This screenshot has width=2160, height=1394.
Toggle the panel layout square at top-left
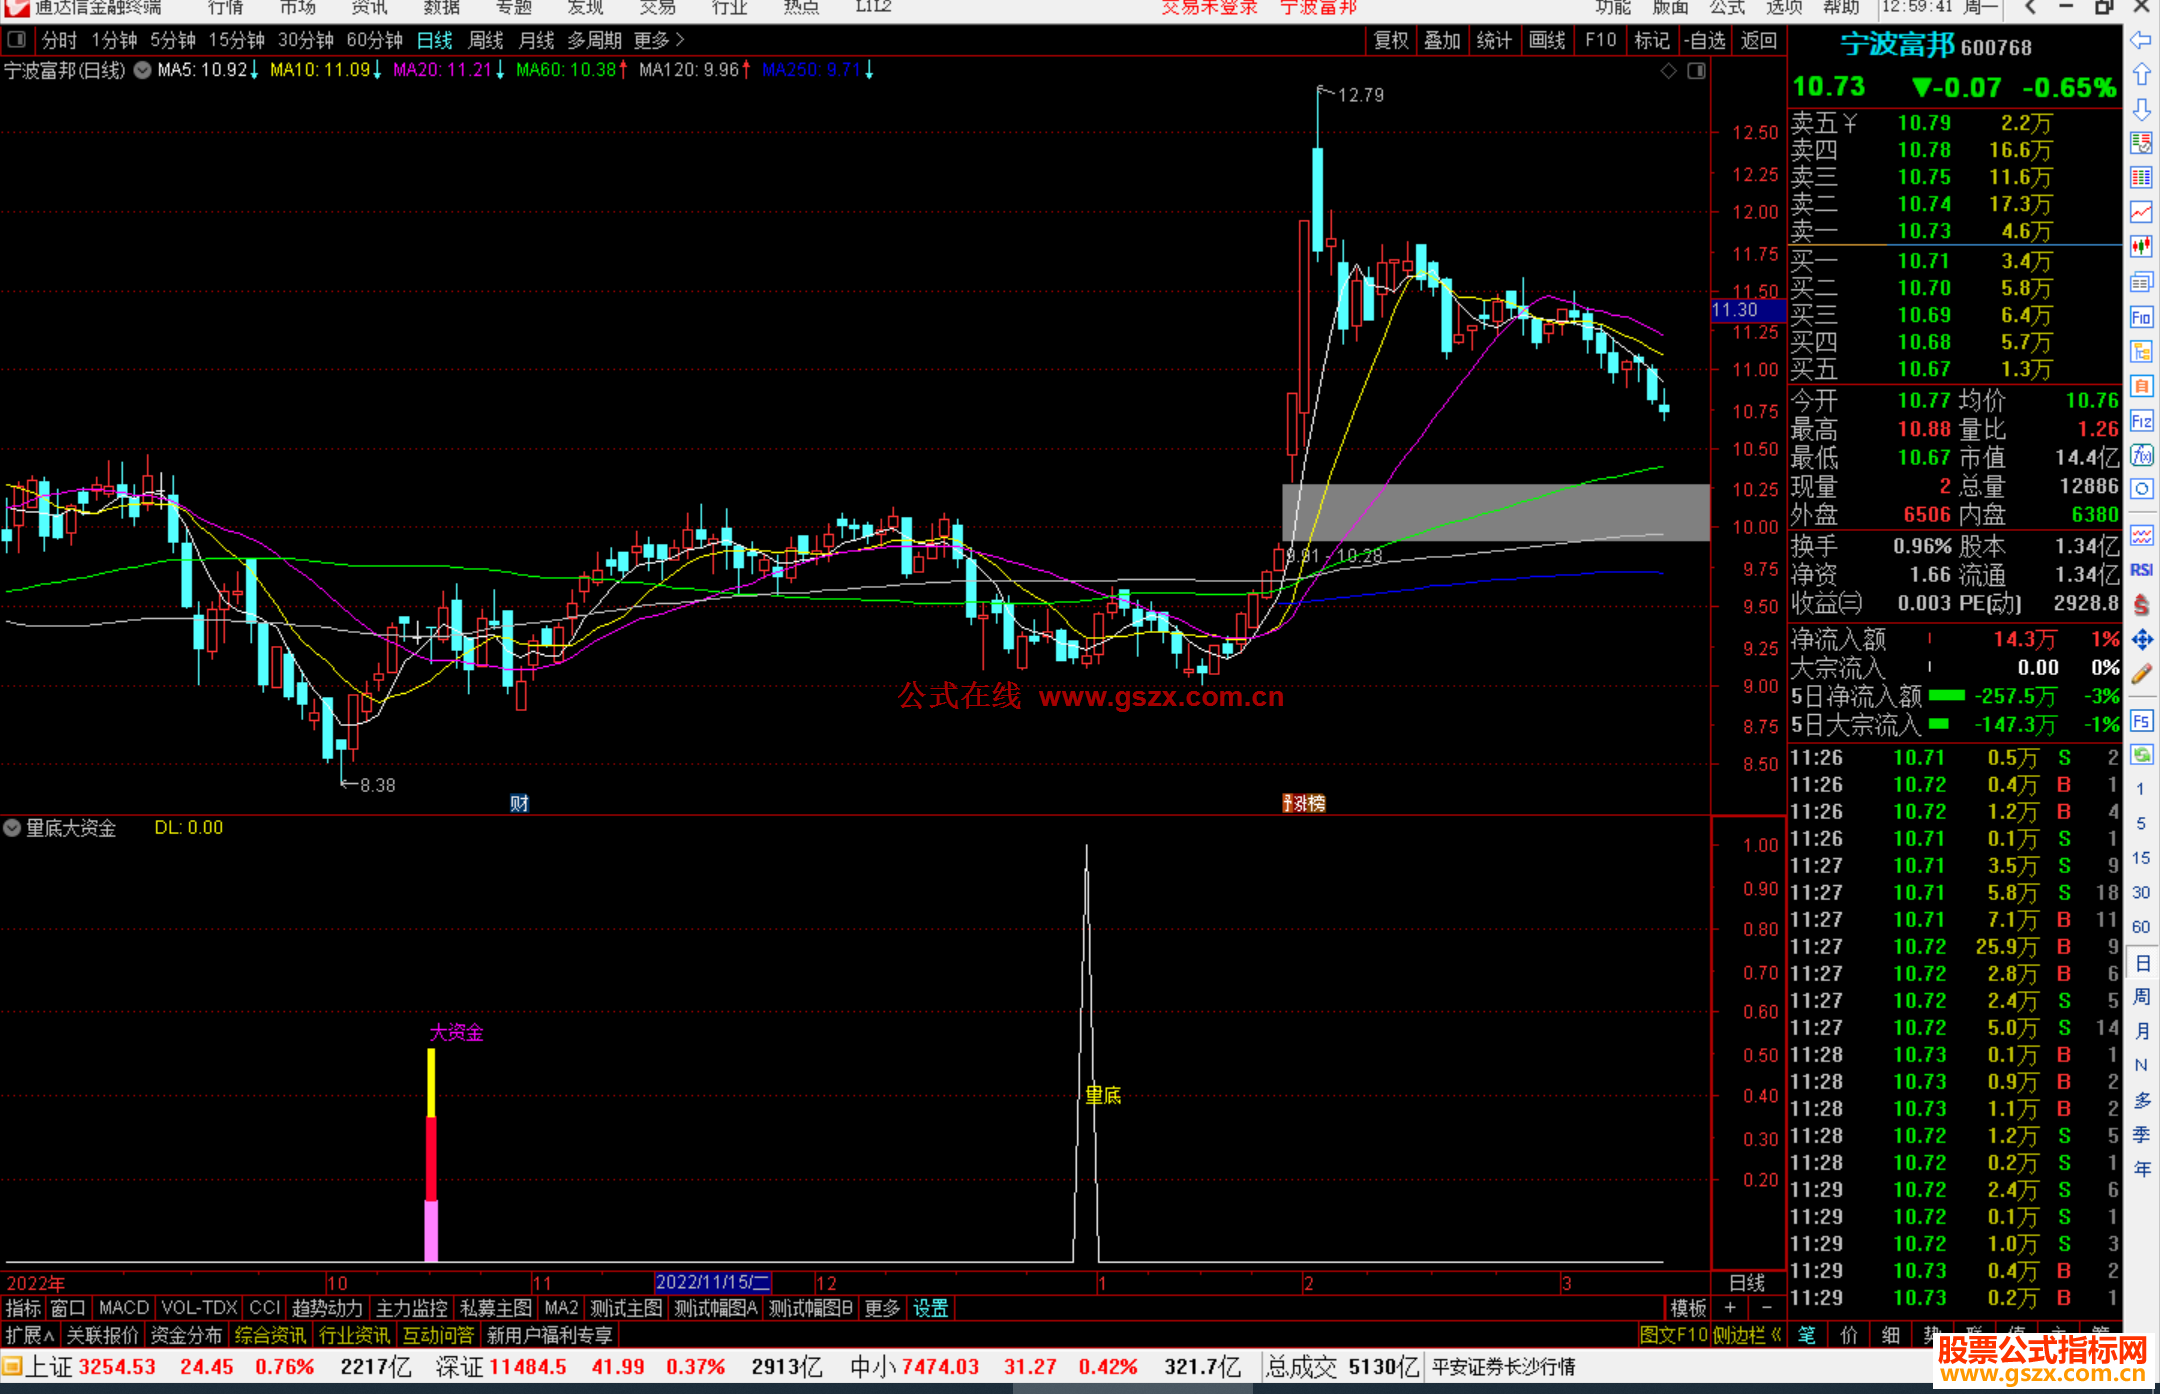[16, 40]
